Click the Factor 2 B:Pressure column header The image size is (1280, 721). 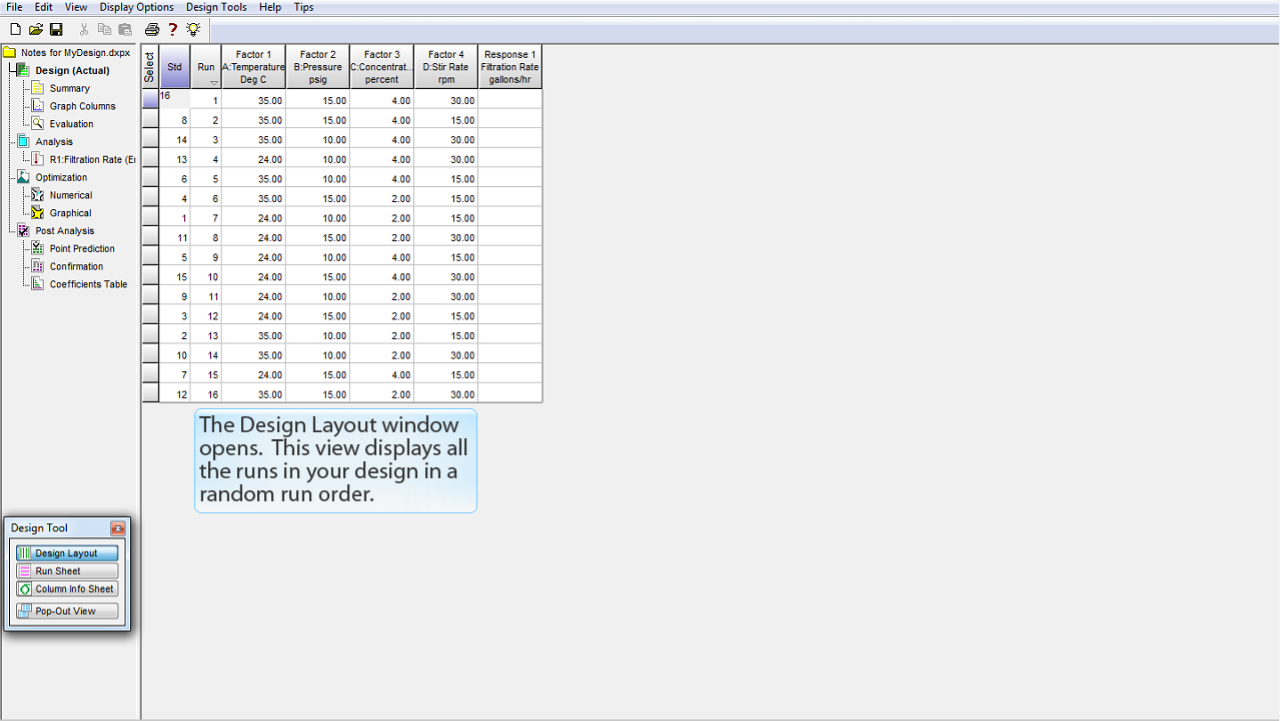coord(318,67)
